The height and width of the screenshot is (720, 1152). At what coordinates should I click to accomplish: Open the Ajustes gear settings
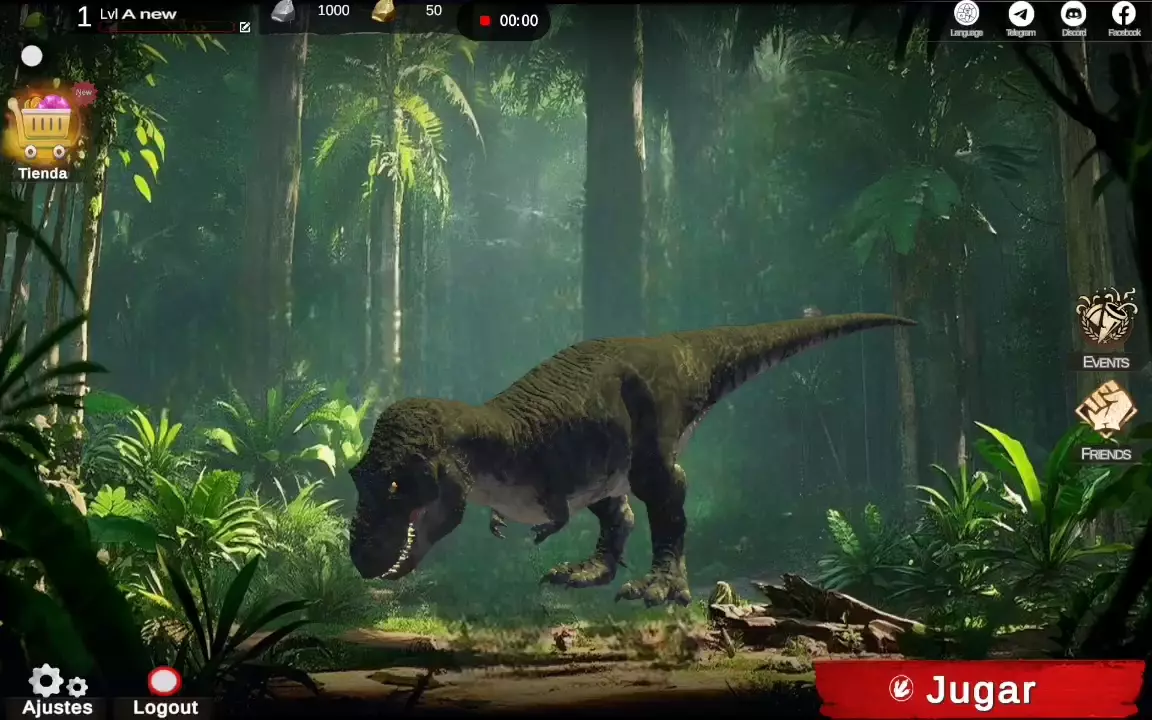tap(57, 683)
